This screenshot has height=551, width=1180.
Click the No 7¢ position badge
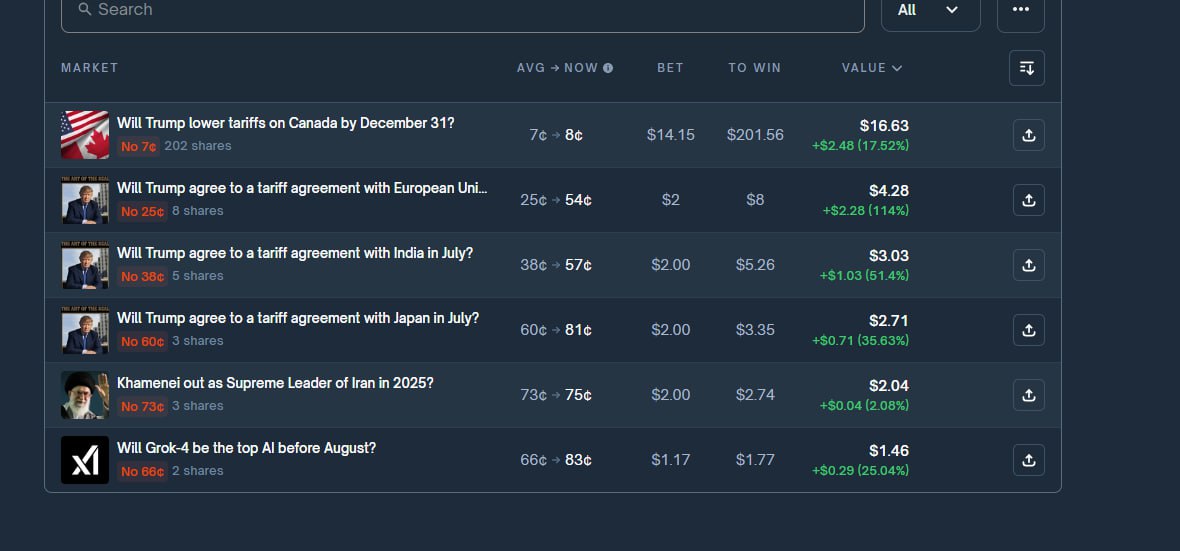pos(139,146)
